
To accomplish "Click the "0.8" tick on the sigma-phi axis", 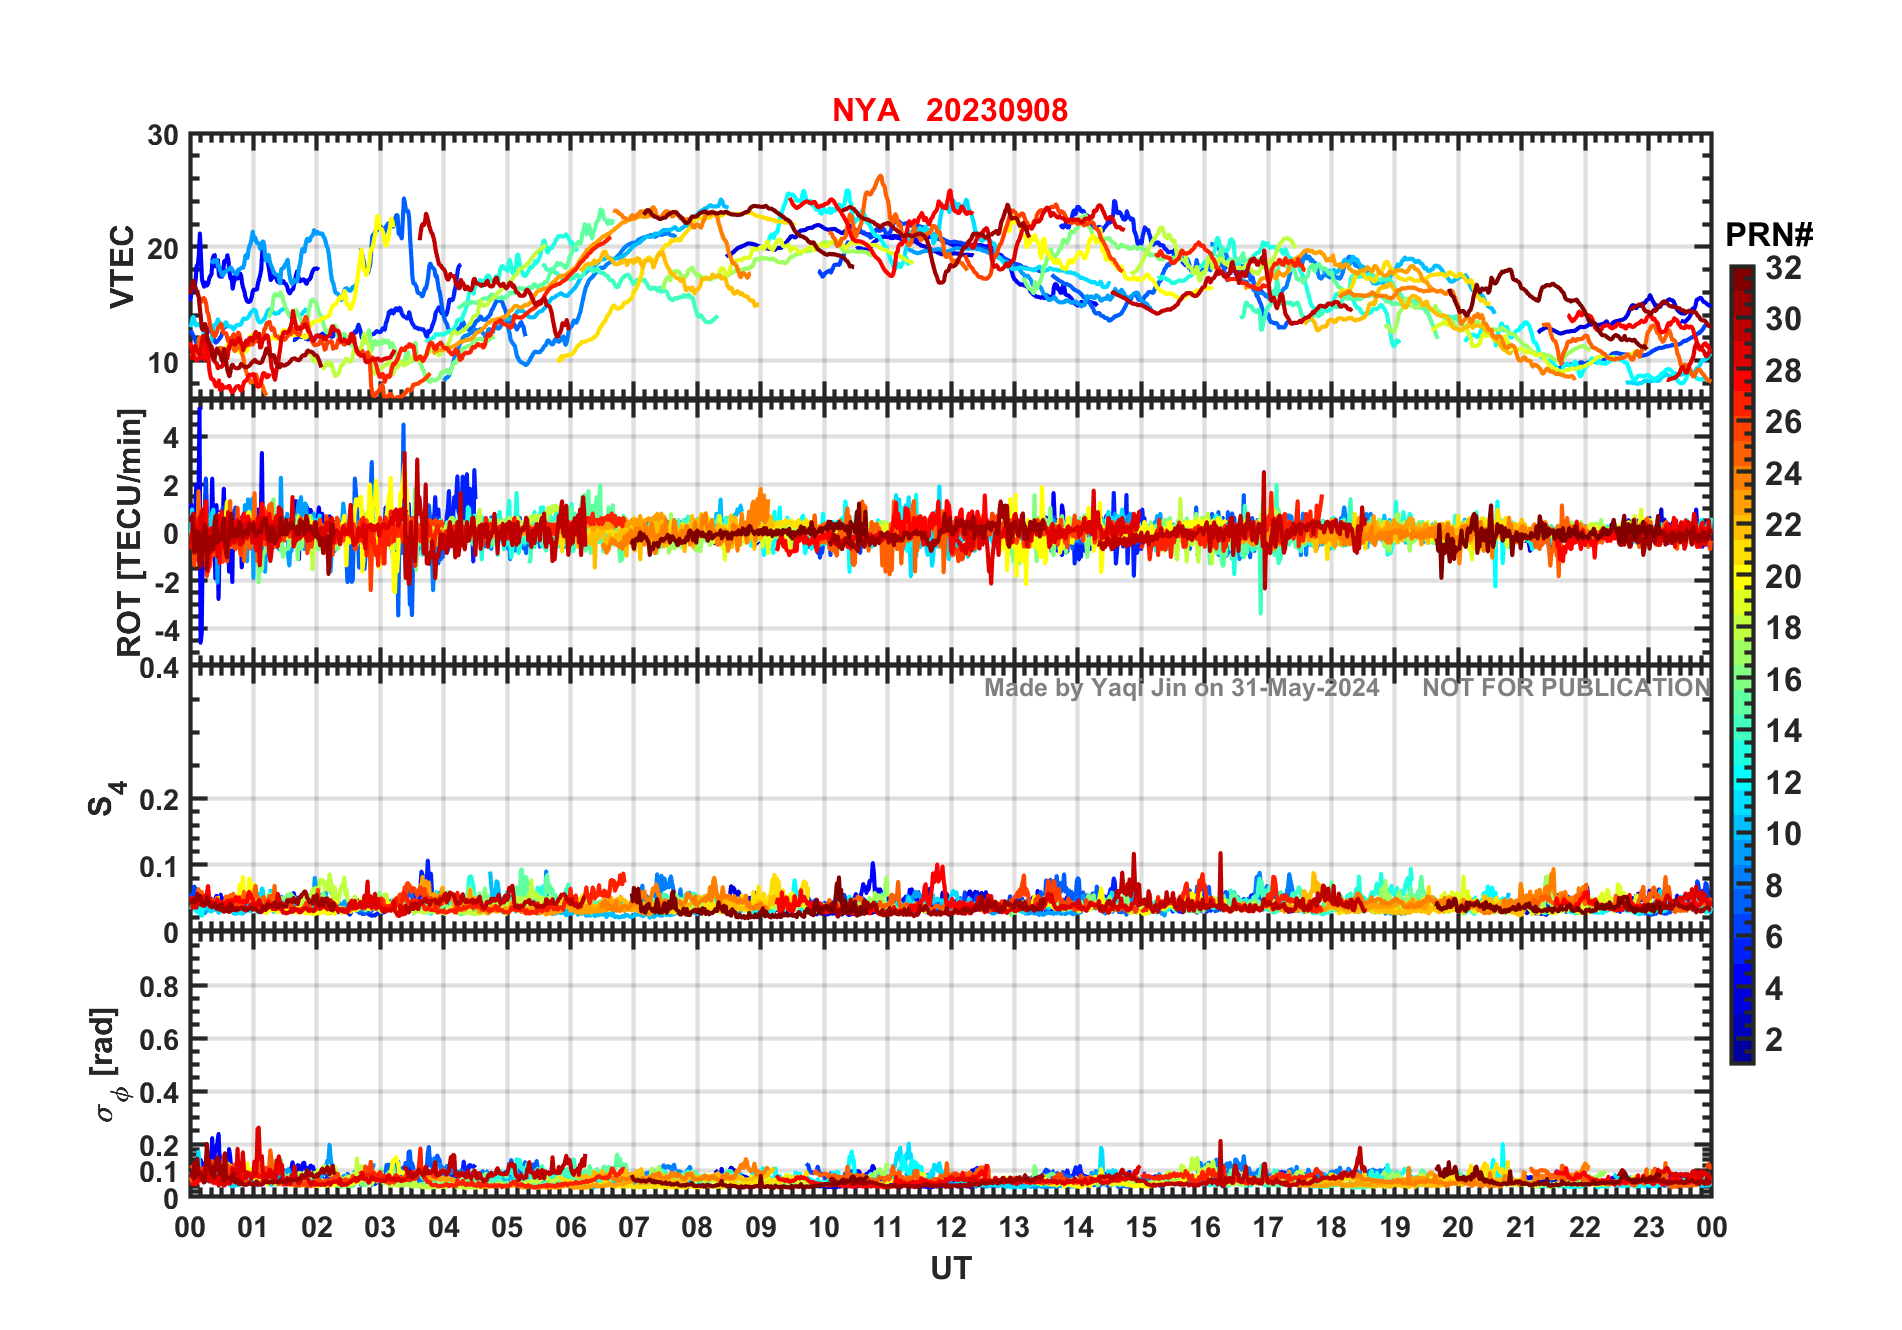I will 160,986.
